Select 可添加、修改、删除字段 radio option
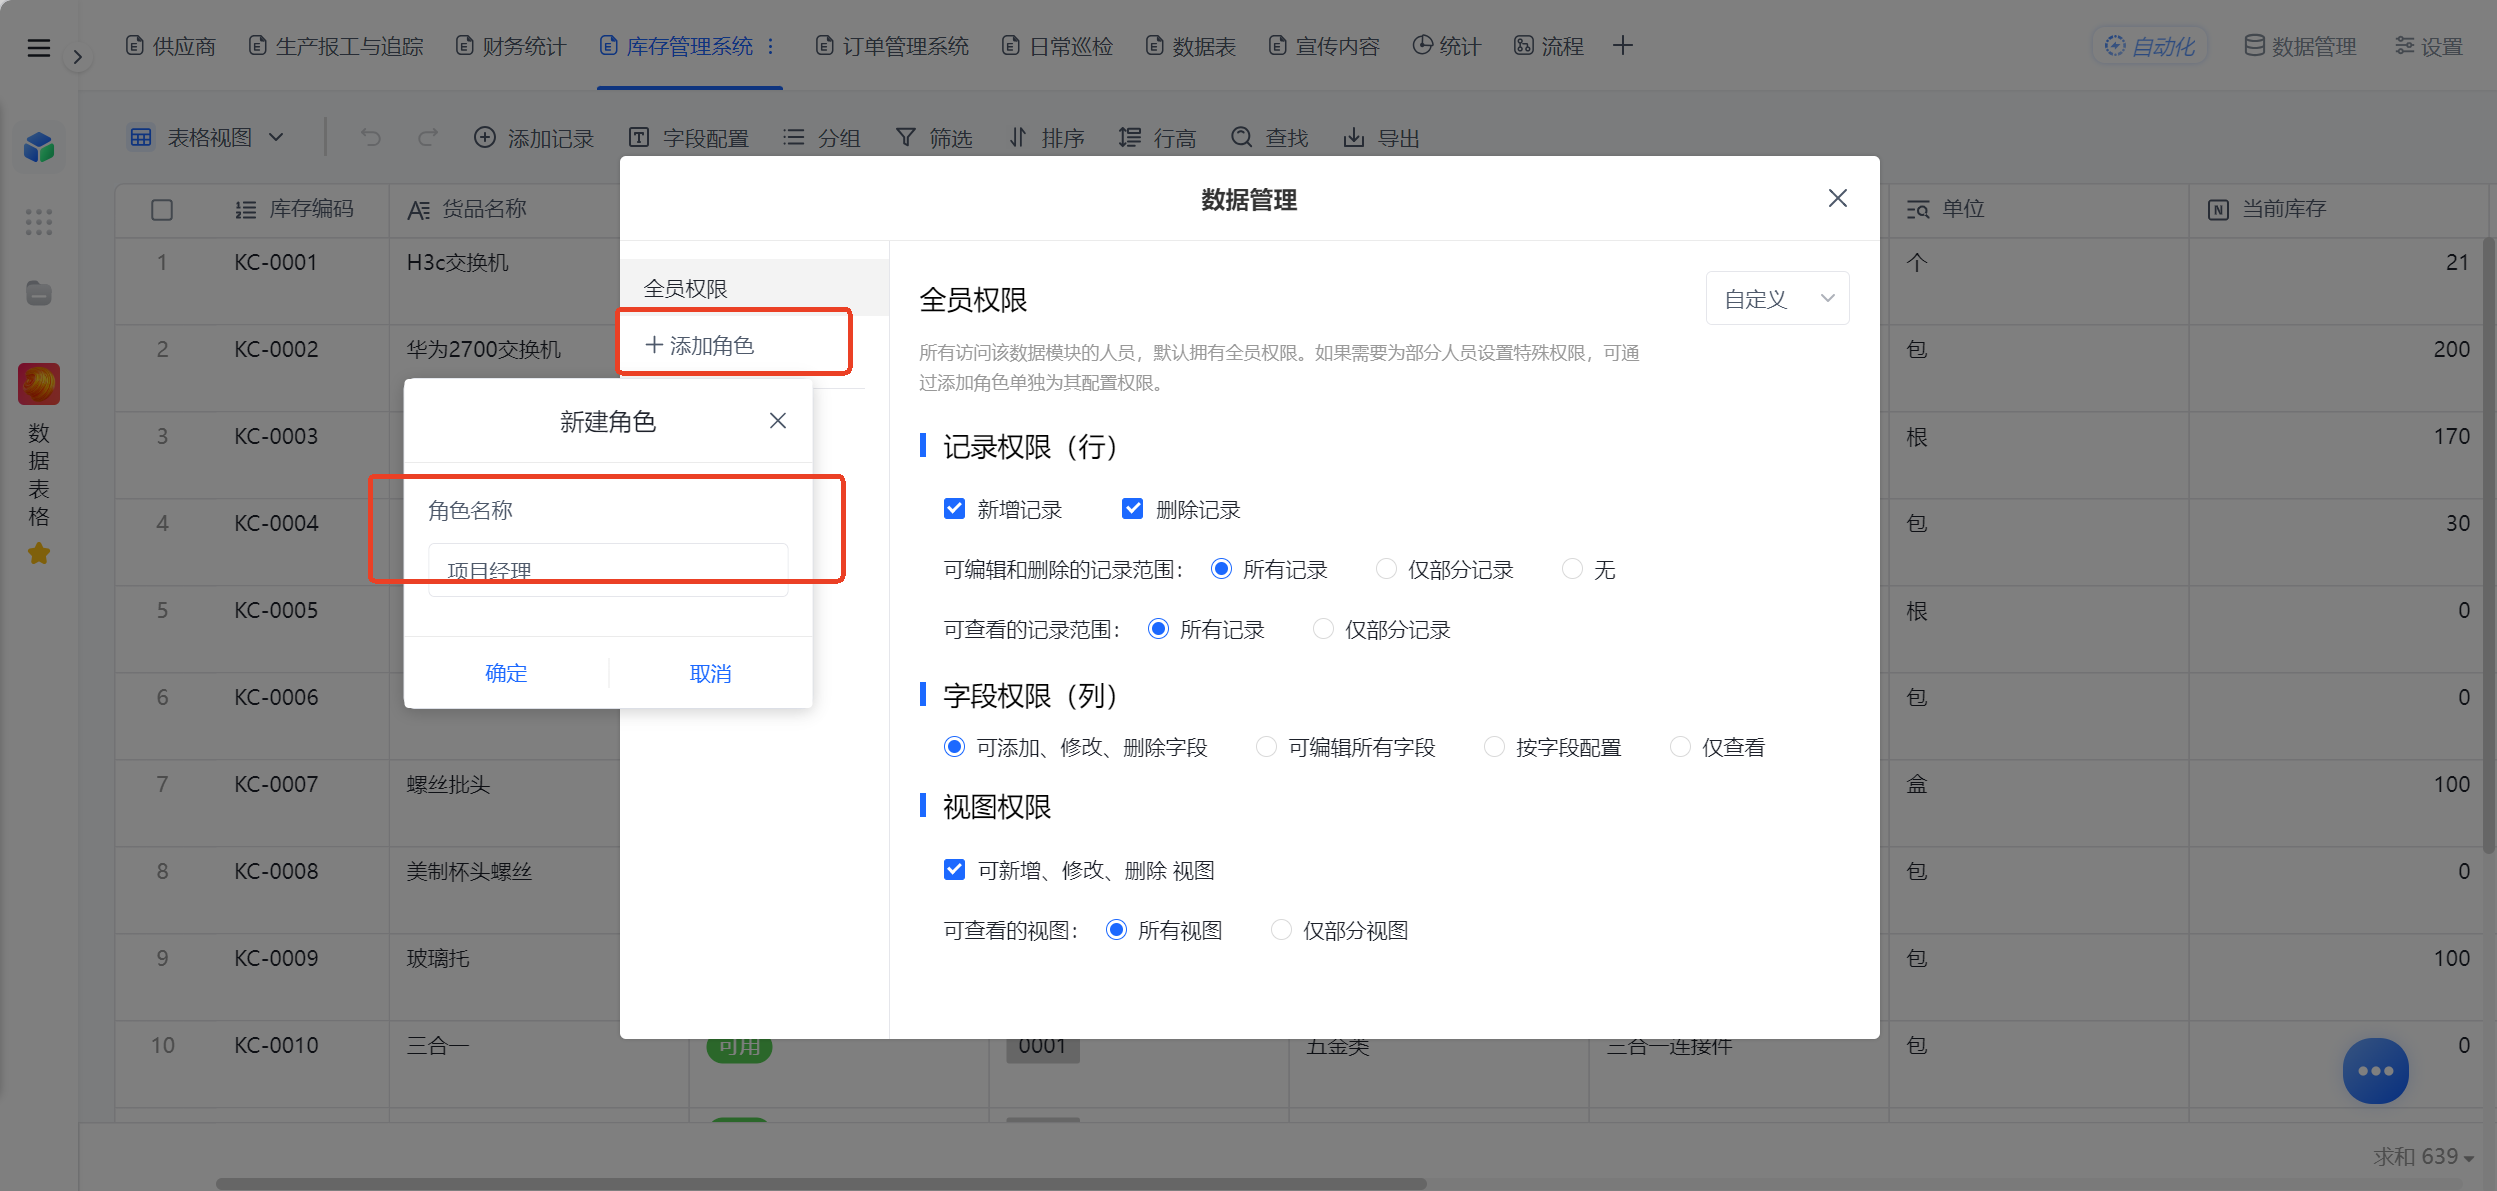Image resolution: width=2497 pixels, height=1191 pixels. click(955, 747)
